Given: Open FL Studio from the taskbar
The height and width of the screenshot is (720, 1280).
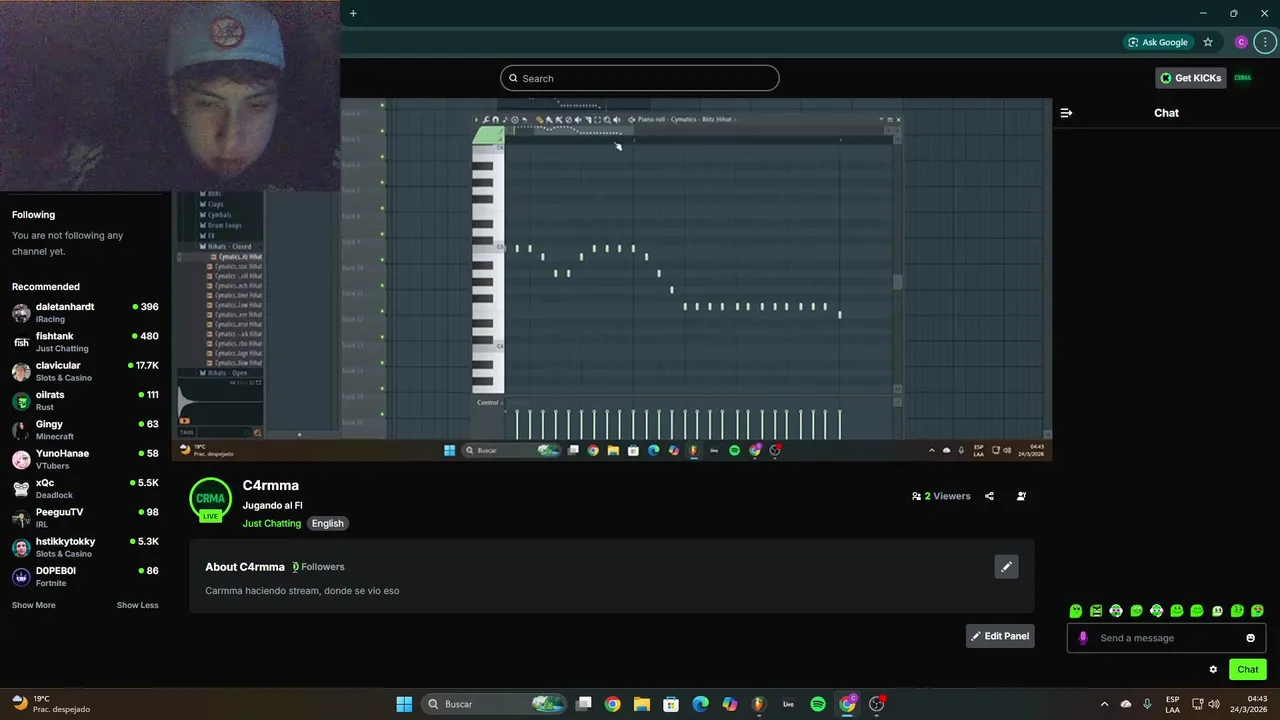Looking at the screenshot, I should 759,704.
